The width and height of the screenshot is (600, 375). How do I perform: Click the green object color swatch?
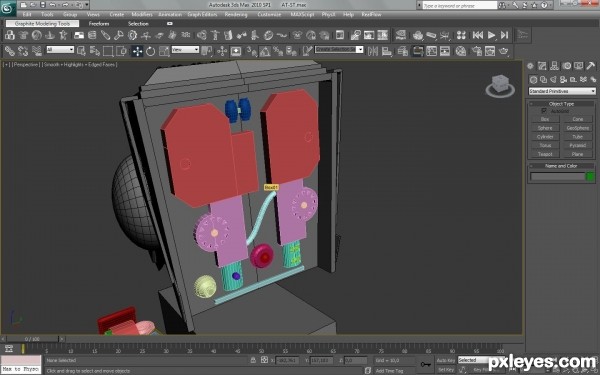coord(590,176)
